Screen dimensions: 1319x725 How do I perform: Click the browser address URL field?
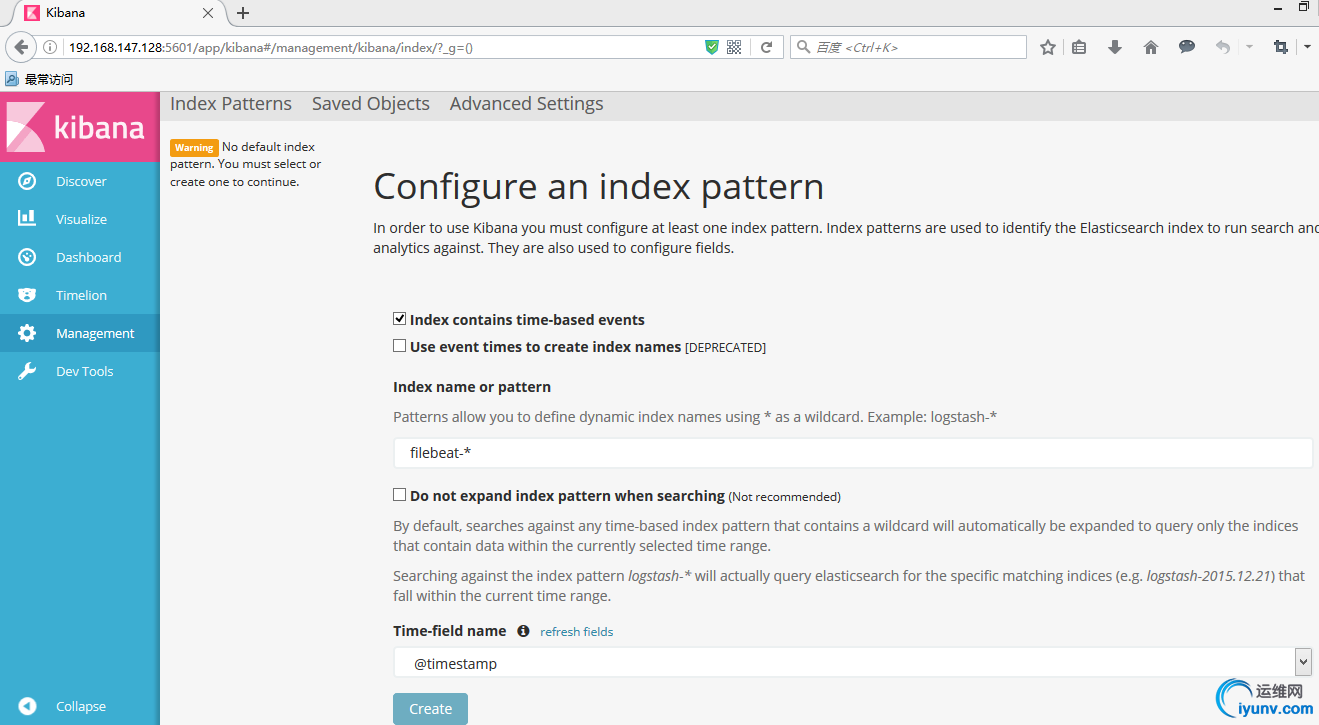(x=380, y=47)
